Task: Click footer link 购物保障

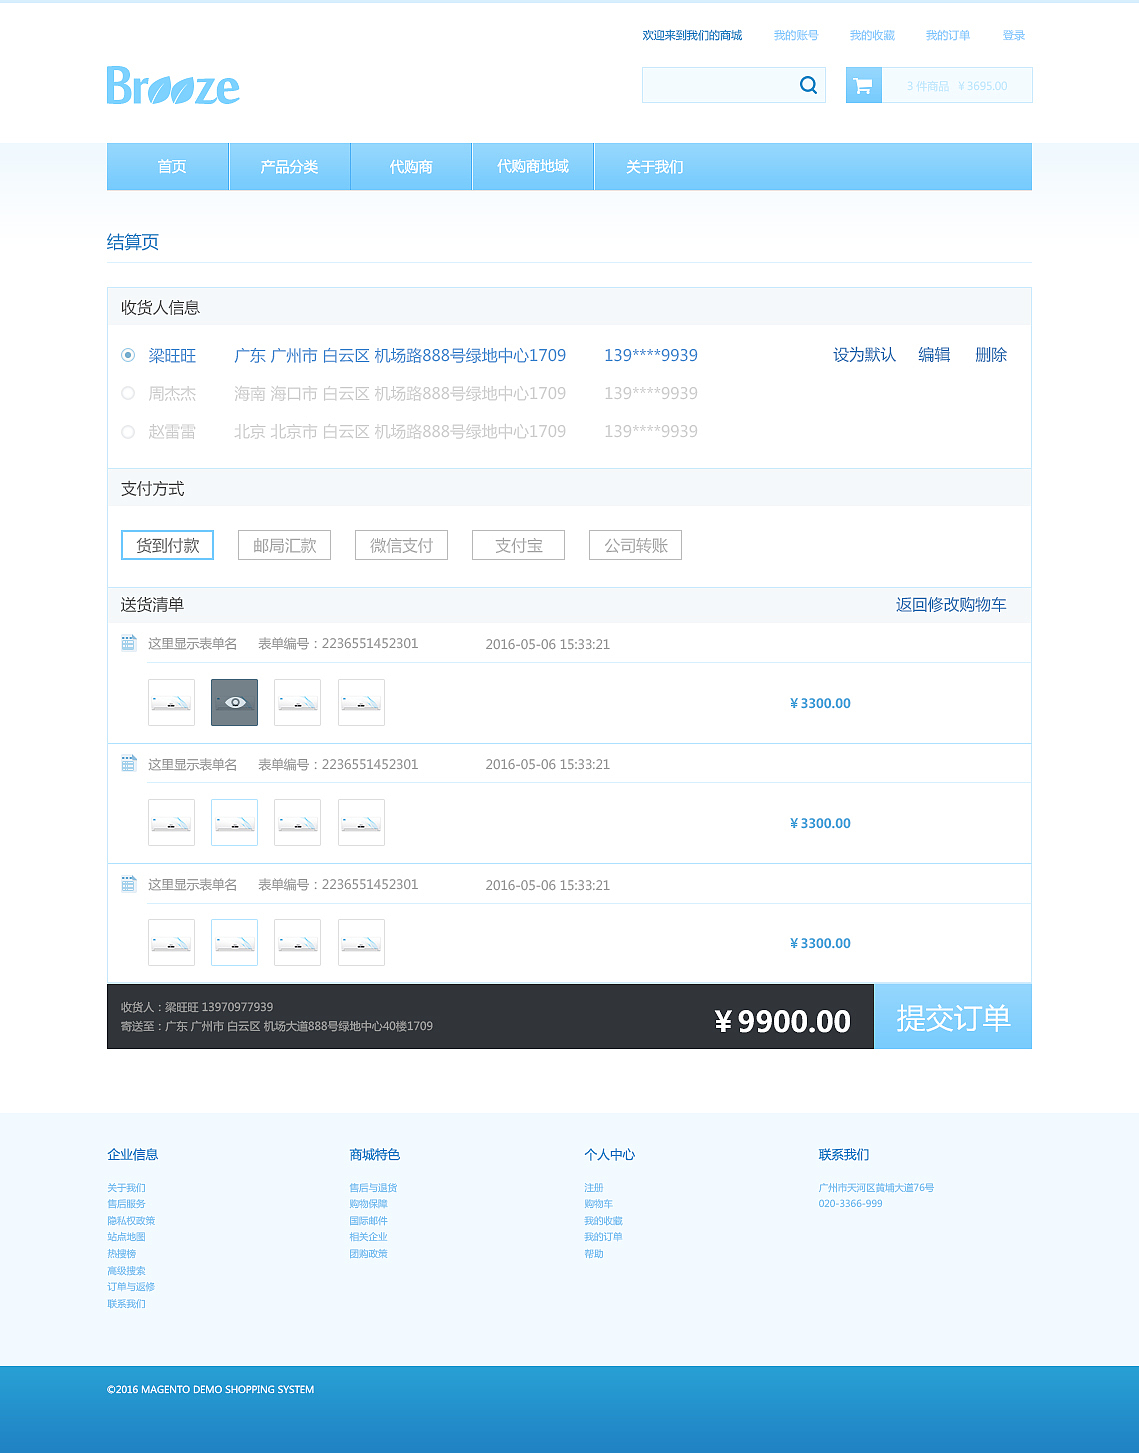Action: pyautogui.click(x=368, y=1204)
